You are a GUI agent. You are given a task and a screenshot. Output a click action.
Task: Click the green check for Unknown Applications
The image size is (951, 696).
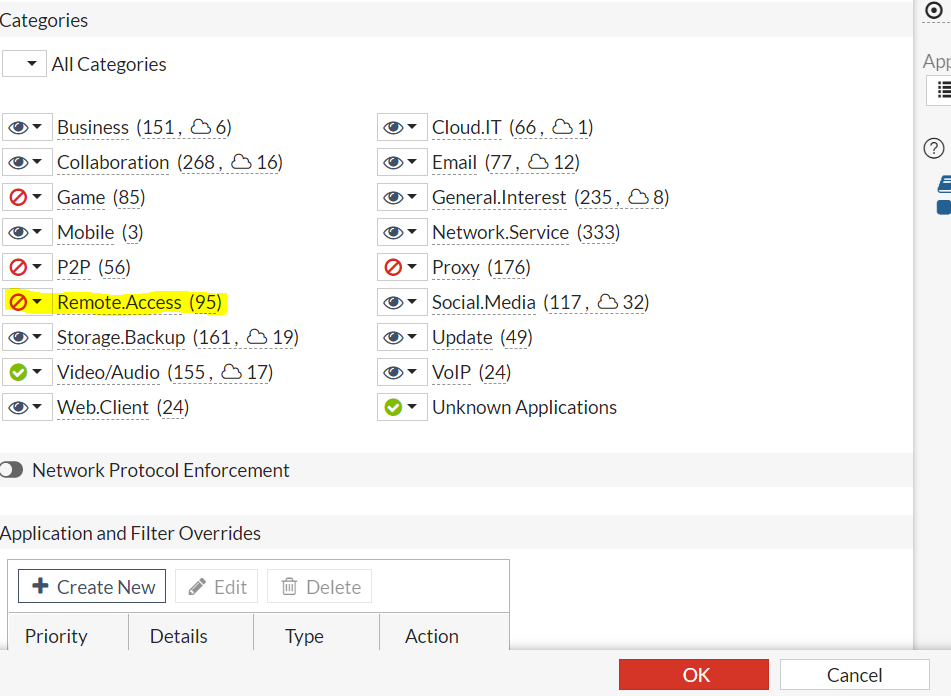pos(393,407)
